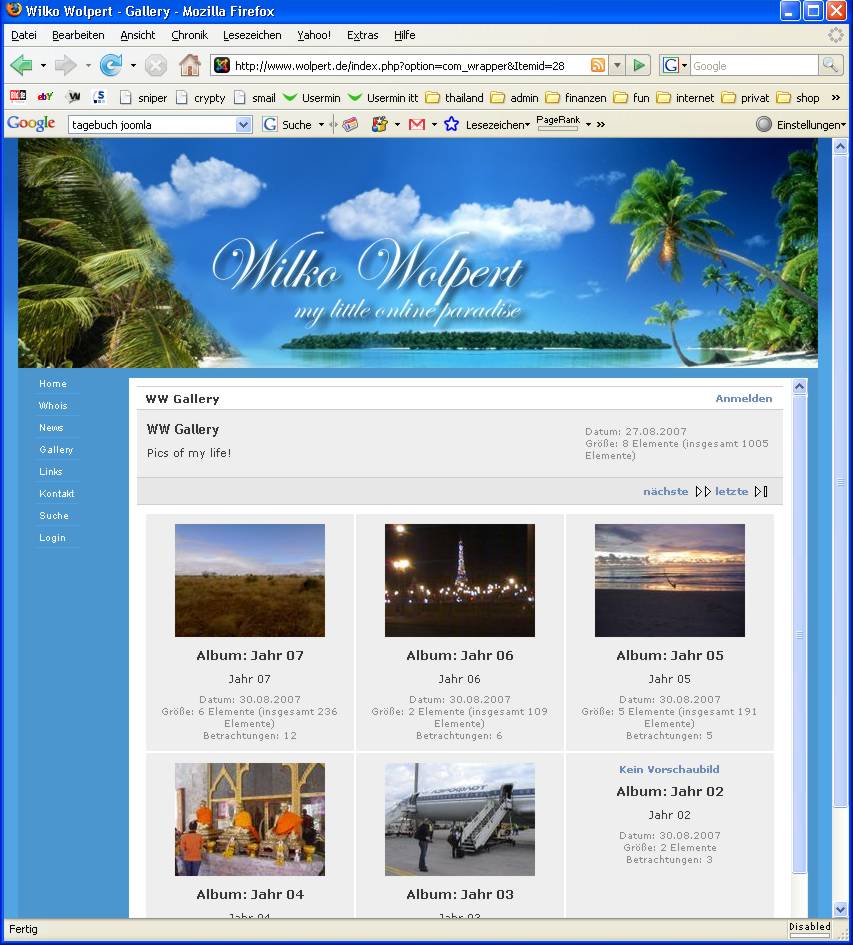The image size is (853, 945).
Task: Stop loading the page
Action: point(156,65)
